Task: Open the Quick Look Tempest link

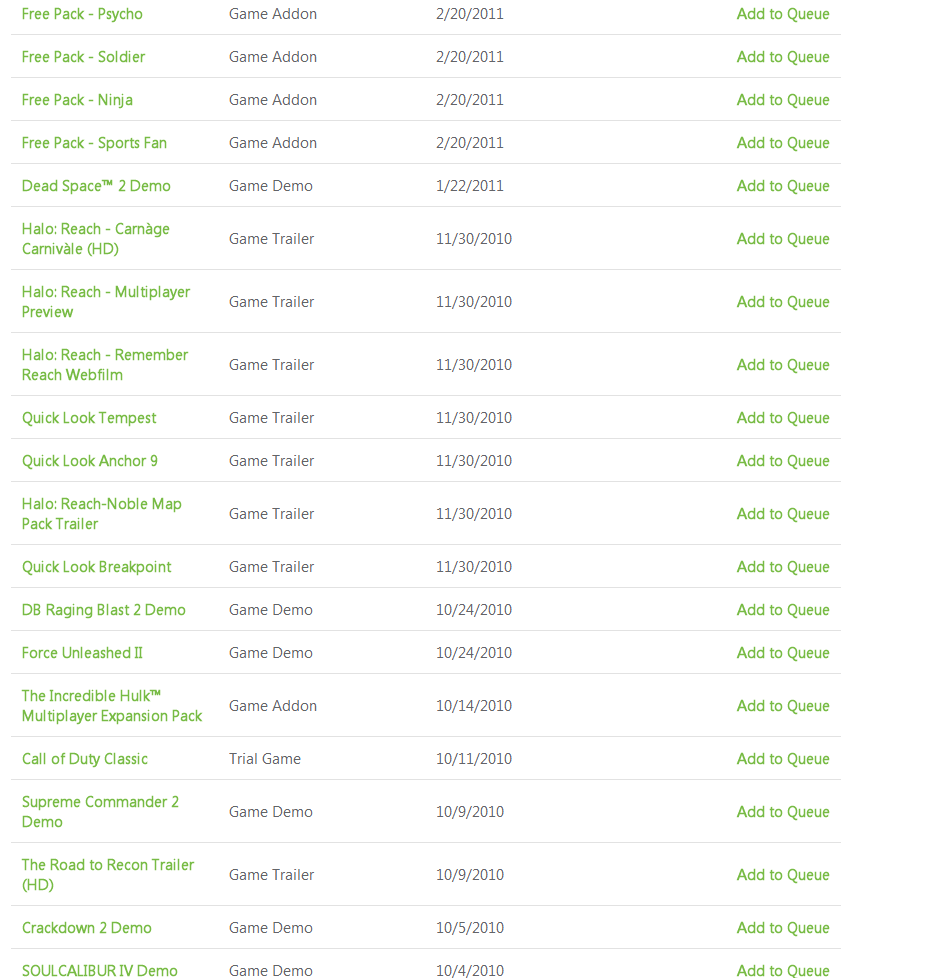Action: click(89, 418)
